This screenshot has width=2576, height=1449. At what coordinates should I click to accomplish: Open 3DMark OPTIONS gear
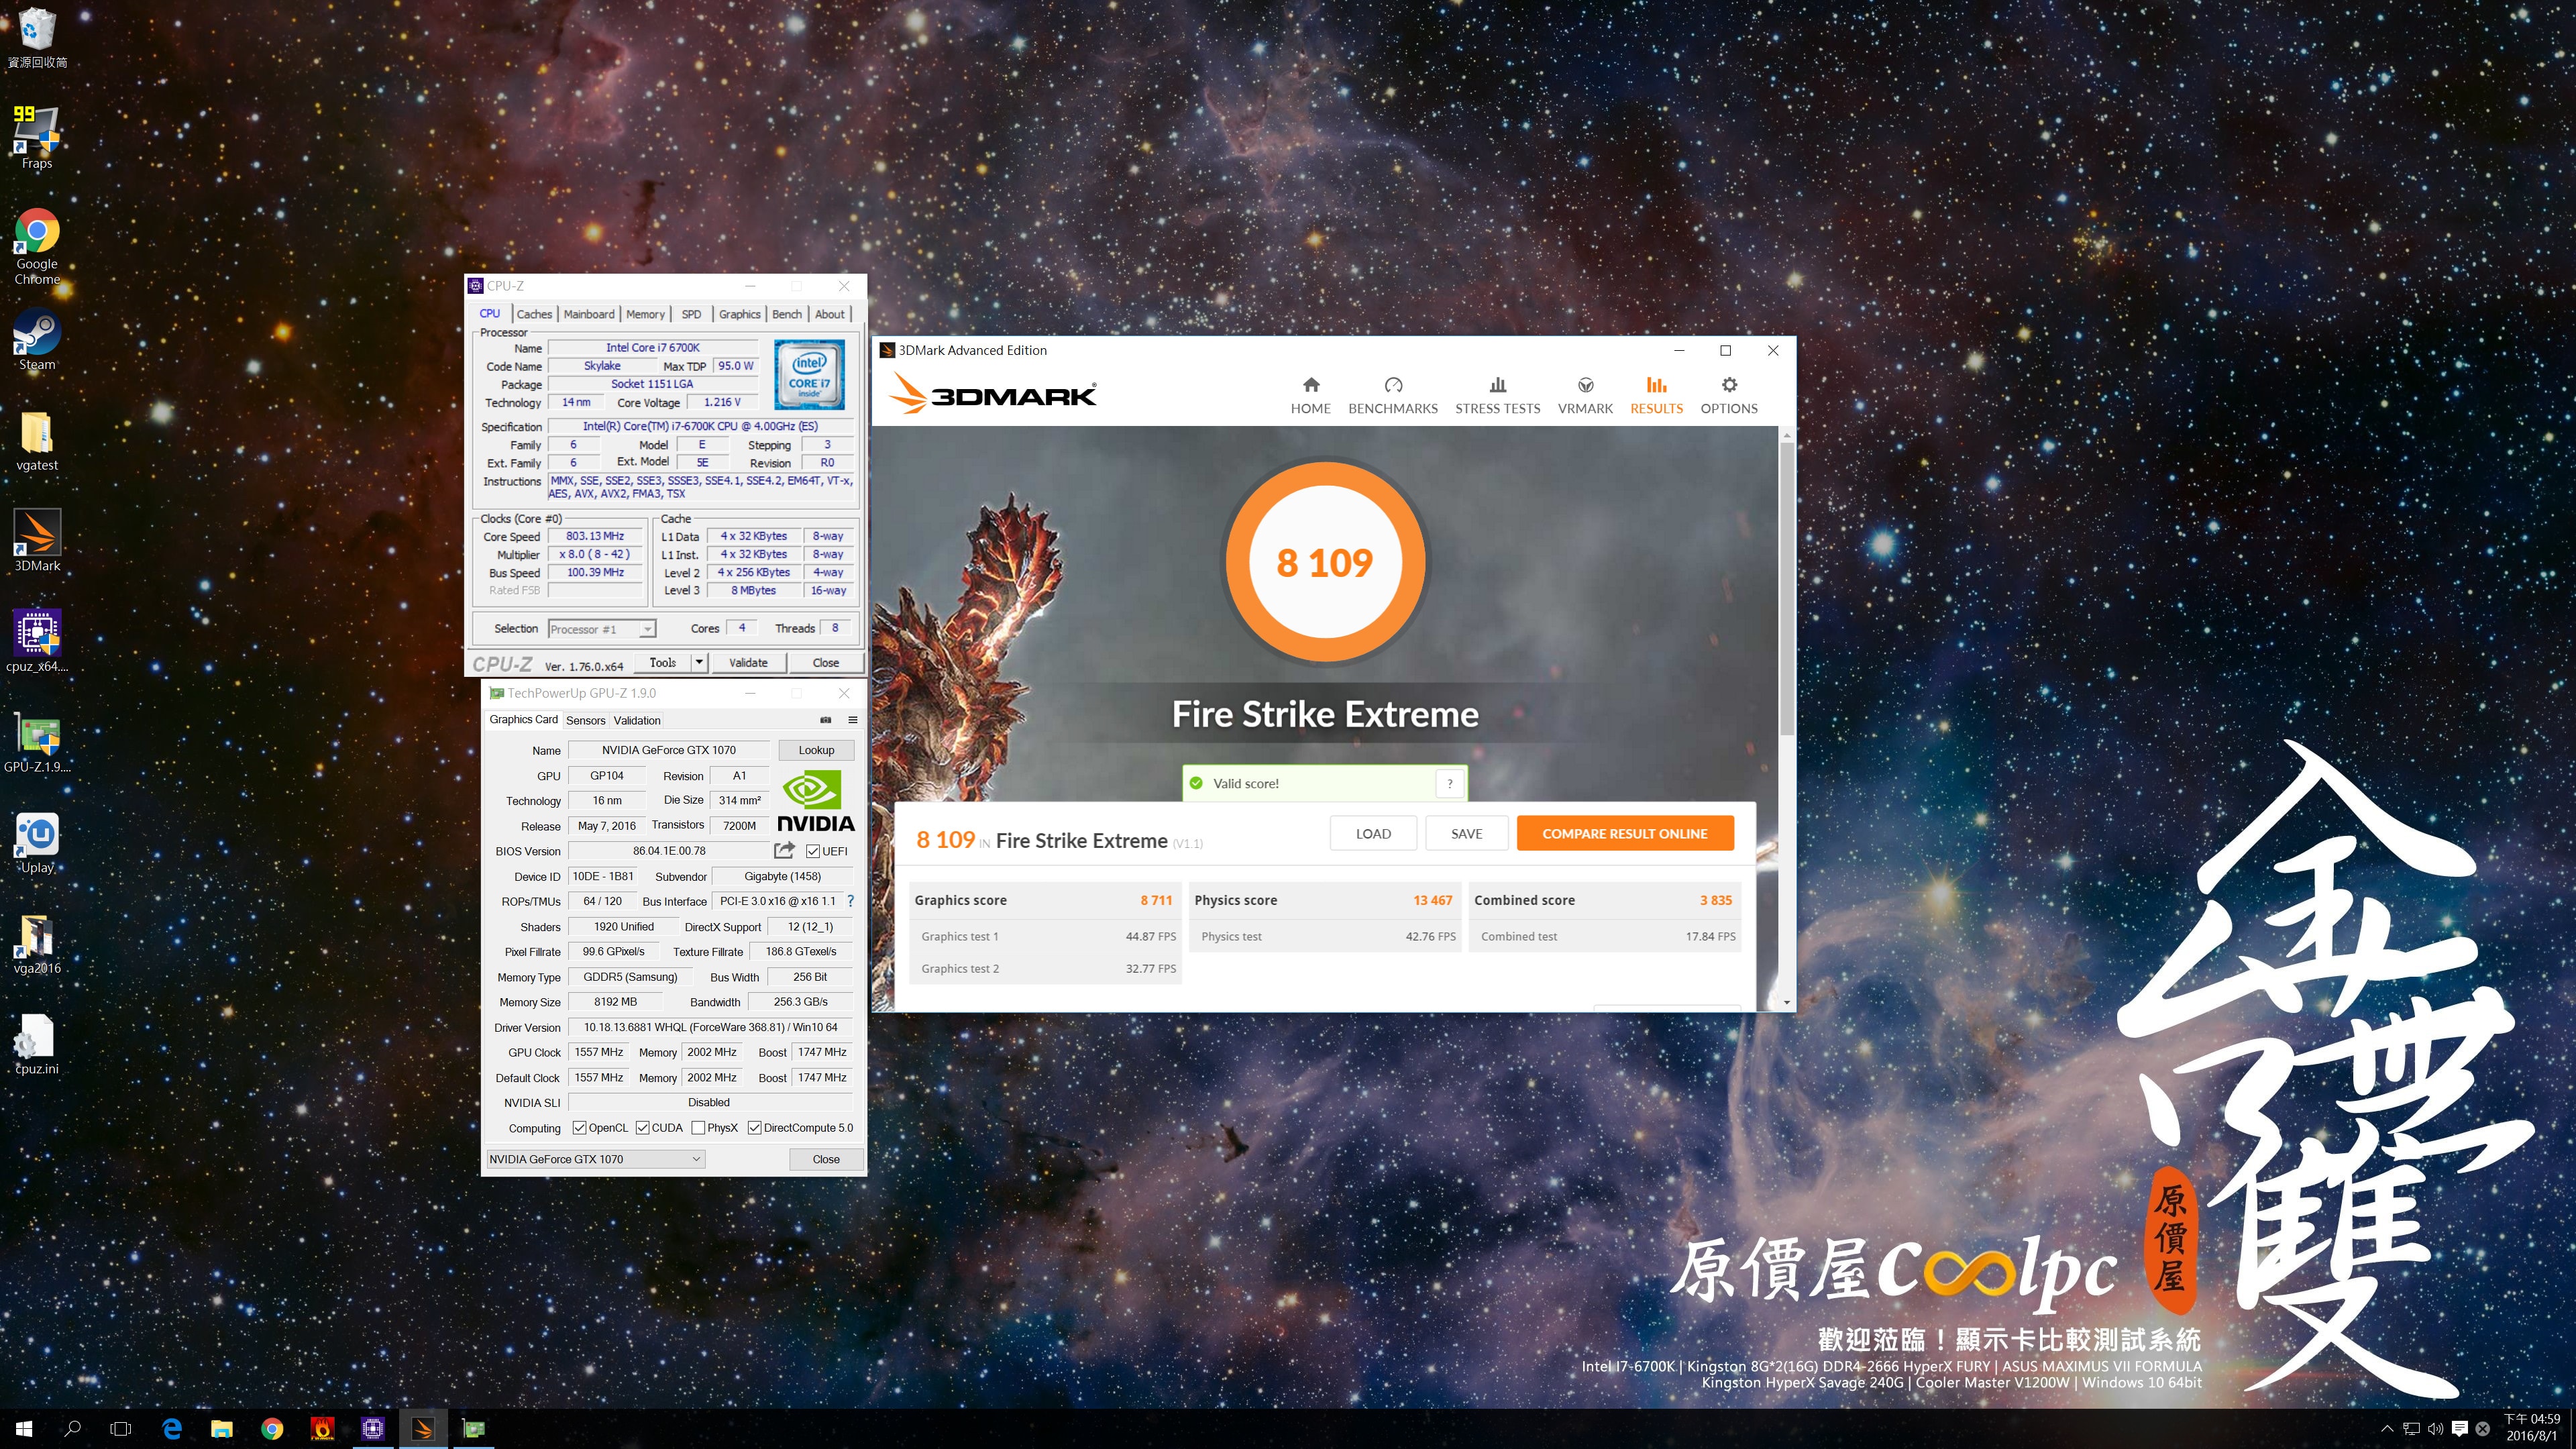[1728, 396]
